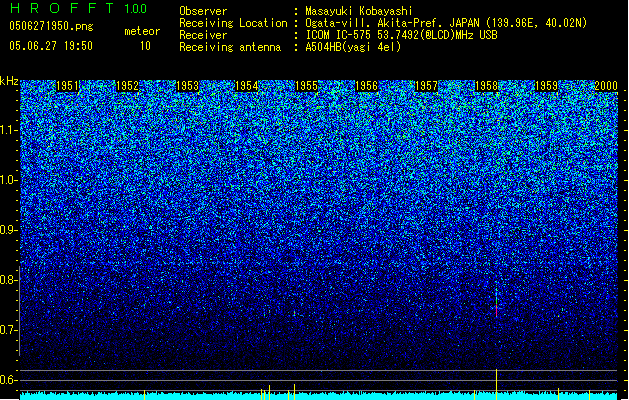This screenshot has width=629, height=400.
Task: Click the yellow spike below 1955
Action: click(294, 392)
